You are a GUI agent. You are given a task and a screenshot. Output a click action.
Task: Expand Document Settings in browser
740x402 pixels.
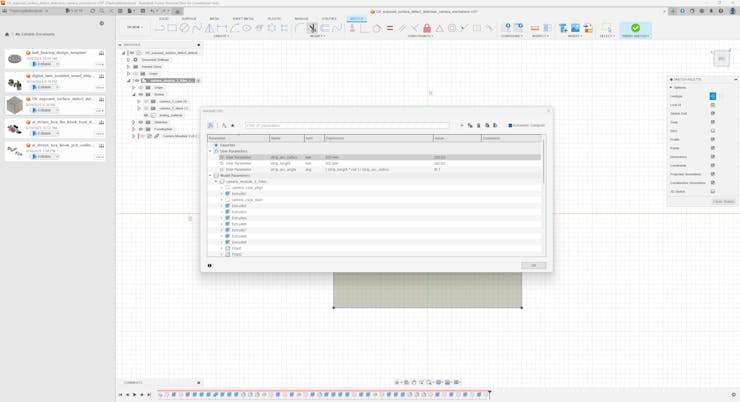click(x=128, y=60)
